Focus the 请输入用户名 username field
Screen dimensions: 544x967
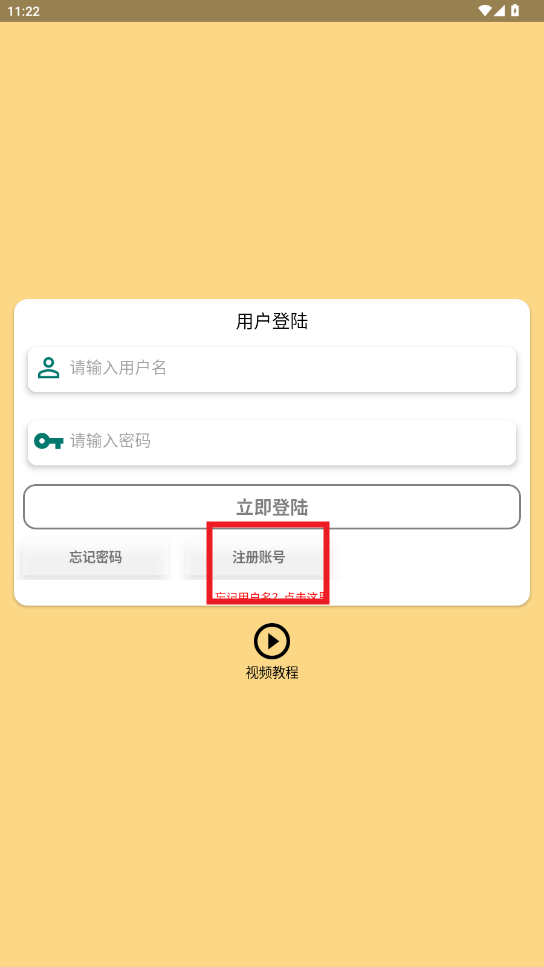[271, 369]
